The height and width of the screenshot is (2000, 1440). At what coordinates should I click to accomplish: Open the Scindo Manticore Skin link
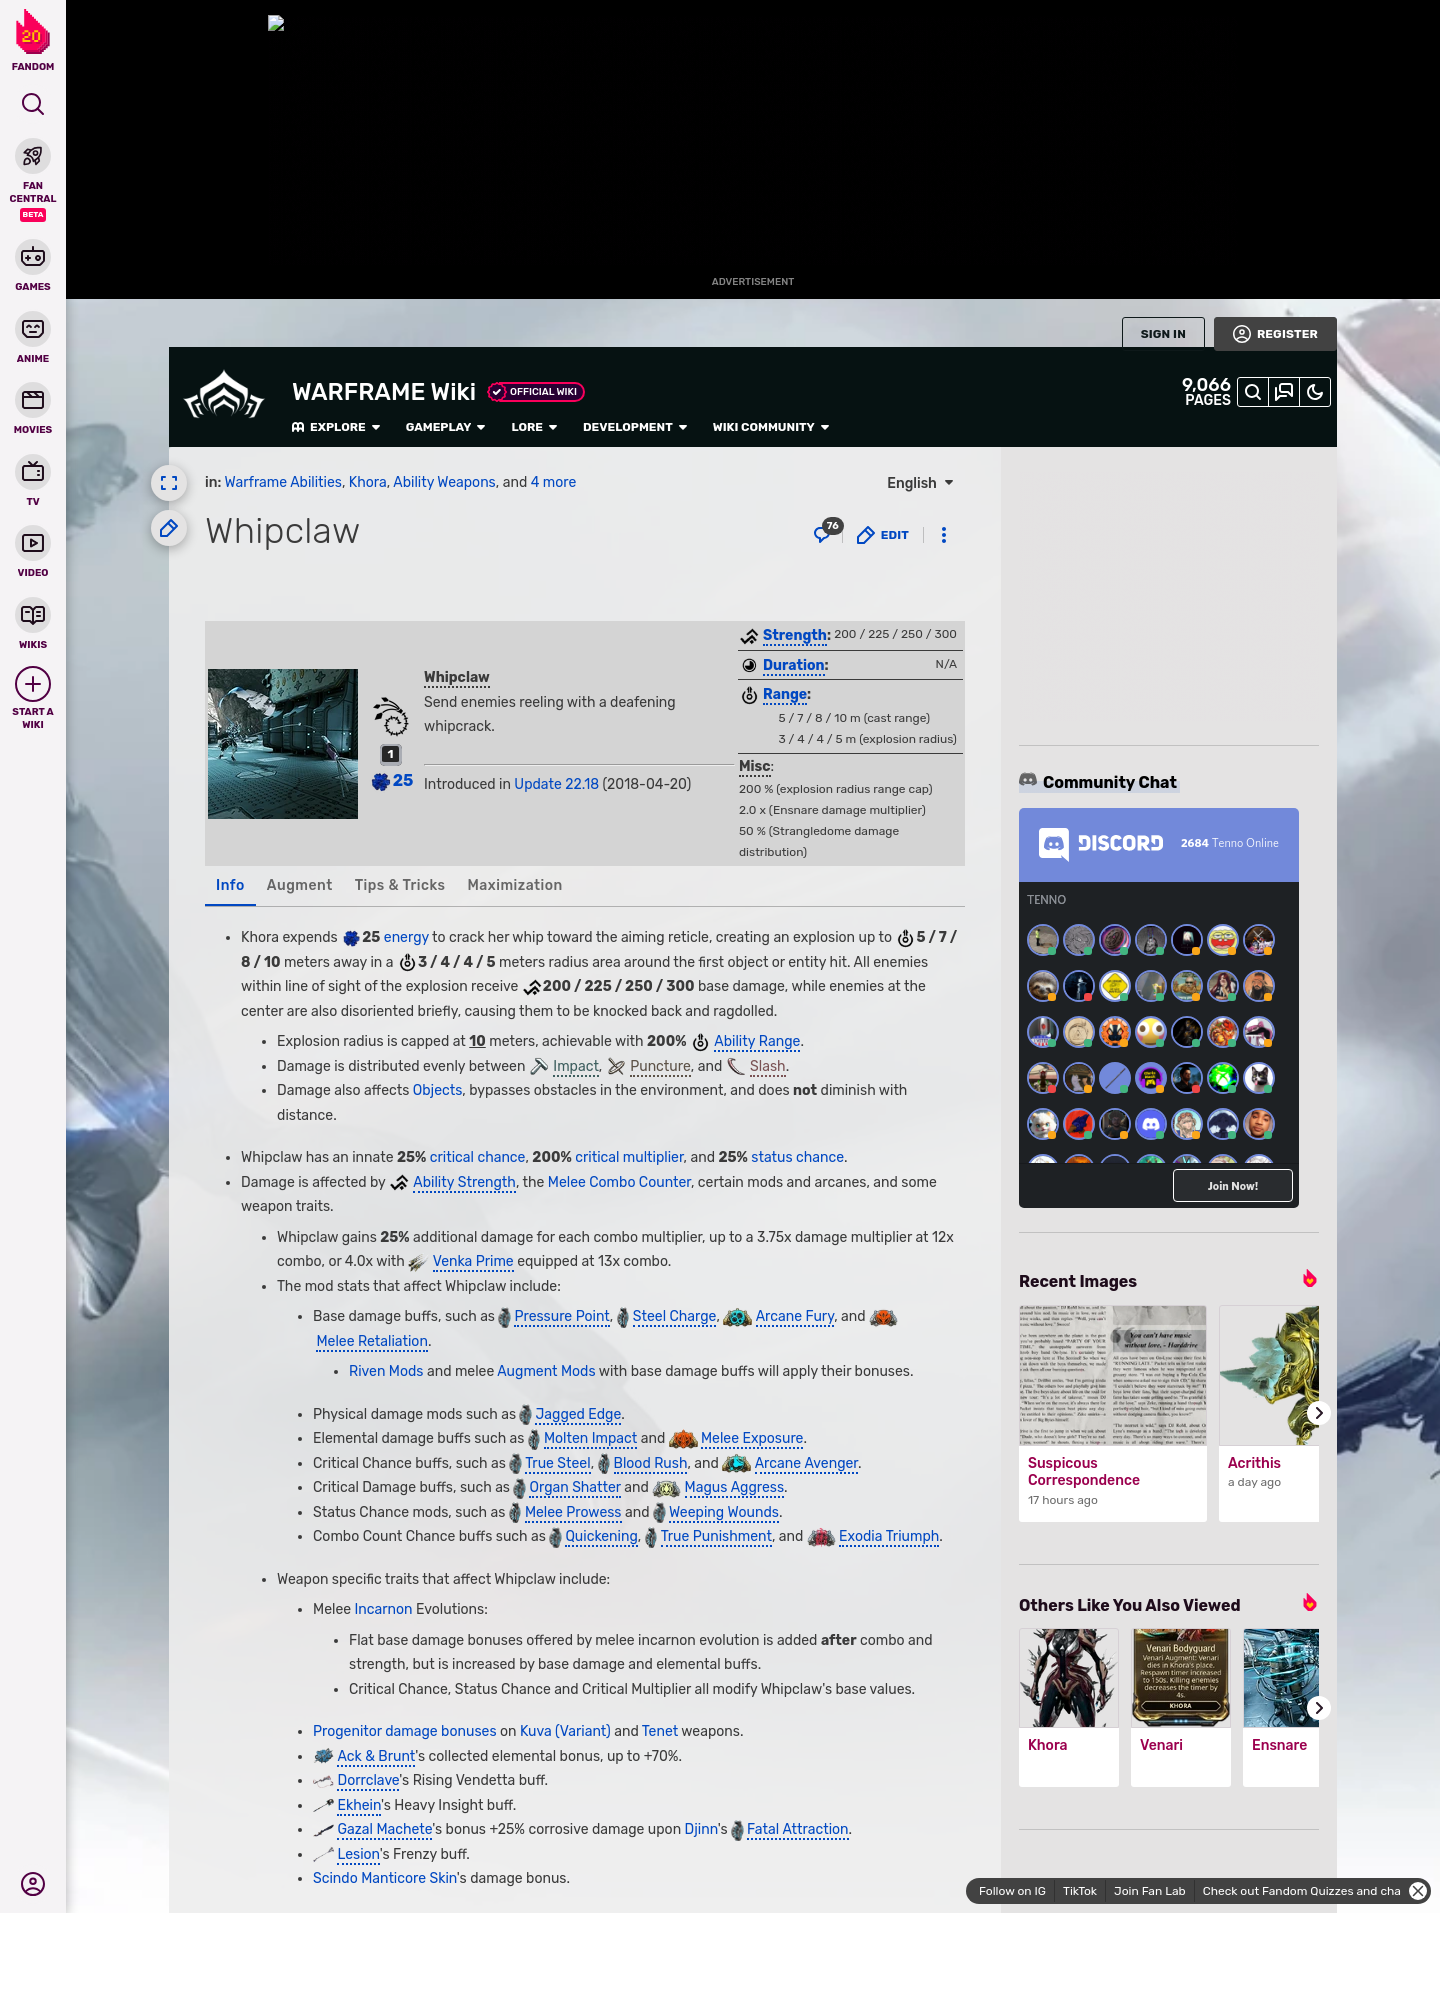click(x=385, y=1878)
